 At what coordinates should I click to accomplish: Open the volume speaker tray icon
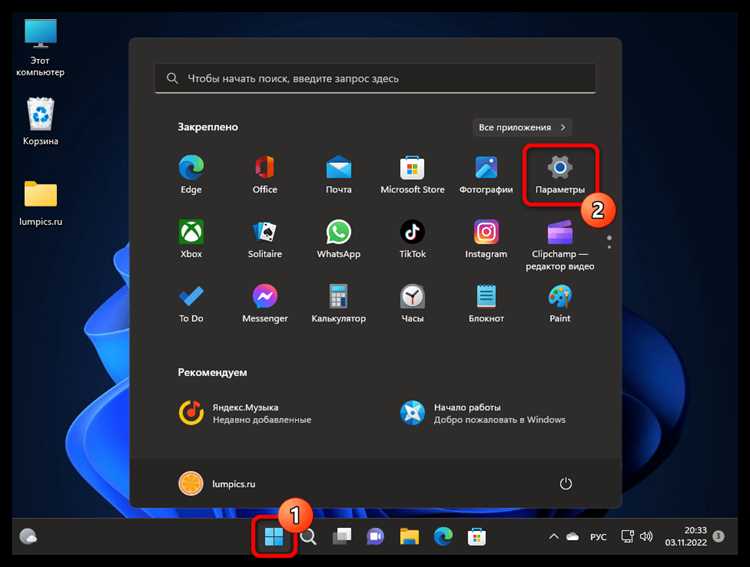pos(646,536)
